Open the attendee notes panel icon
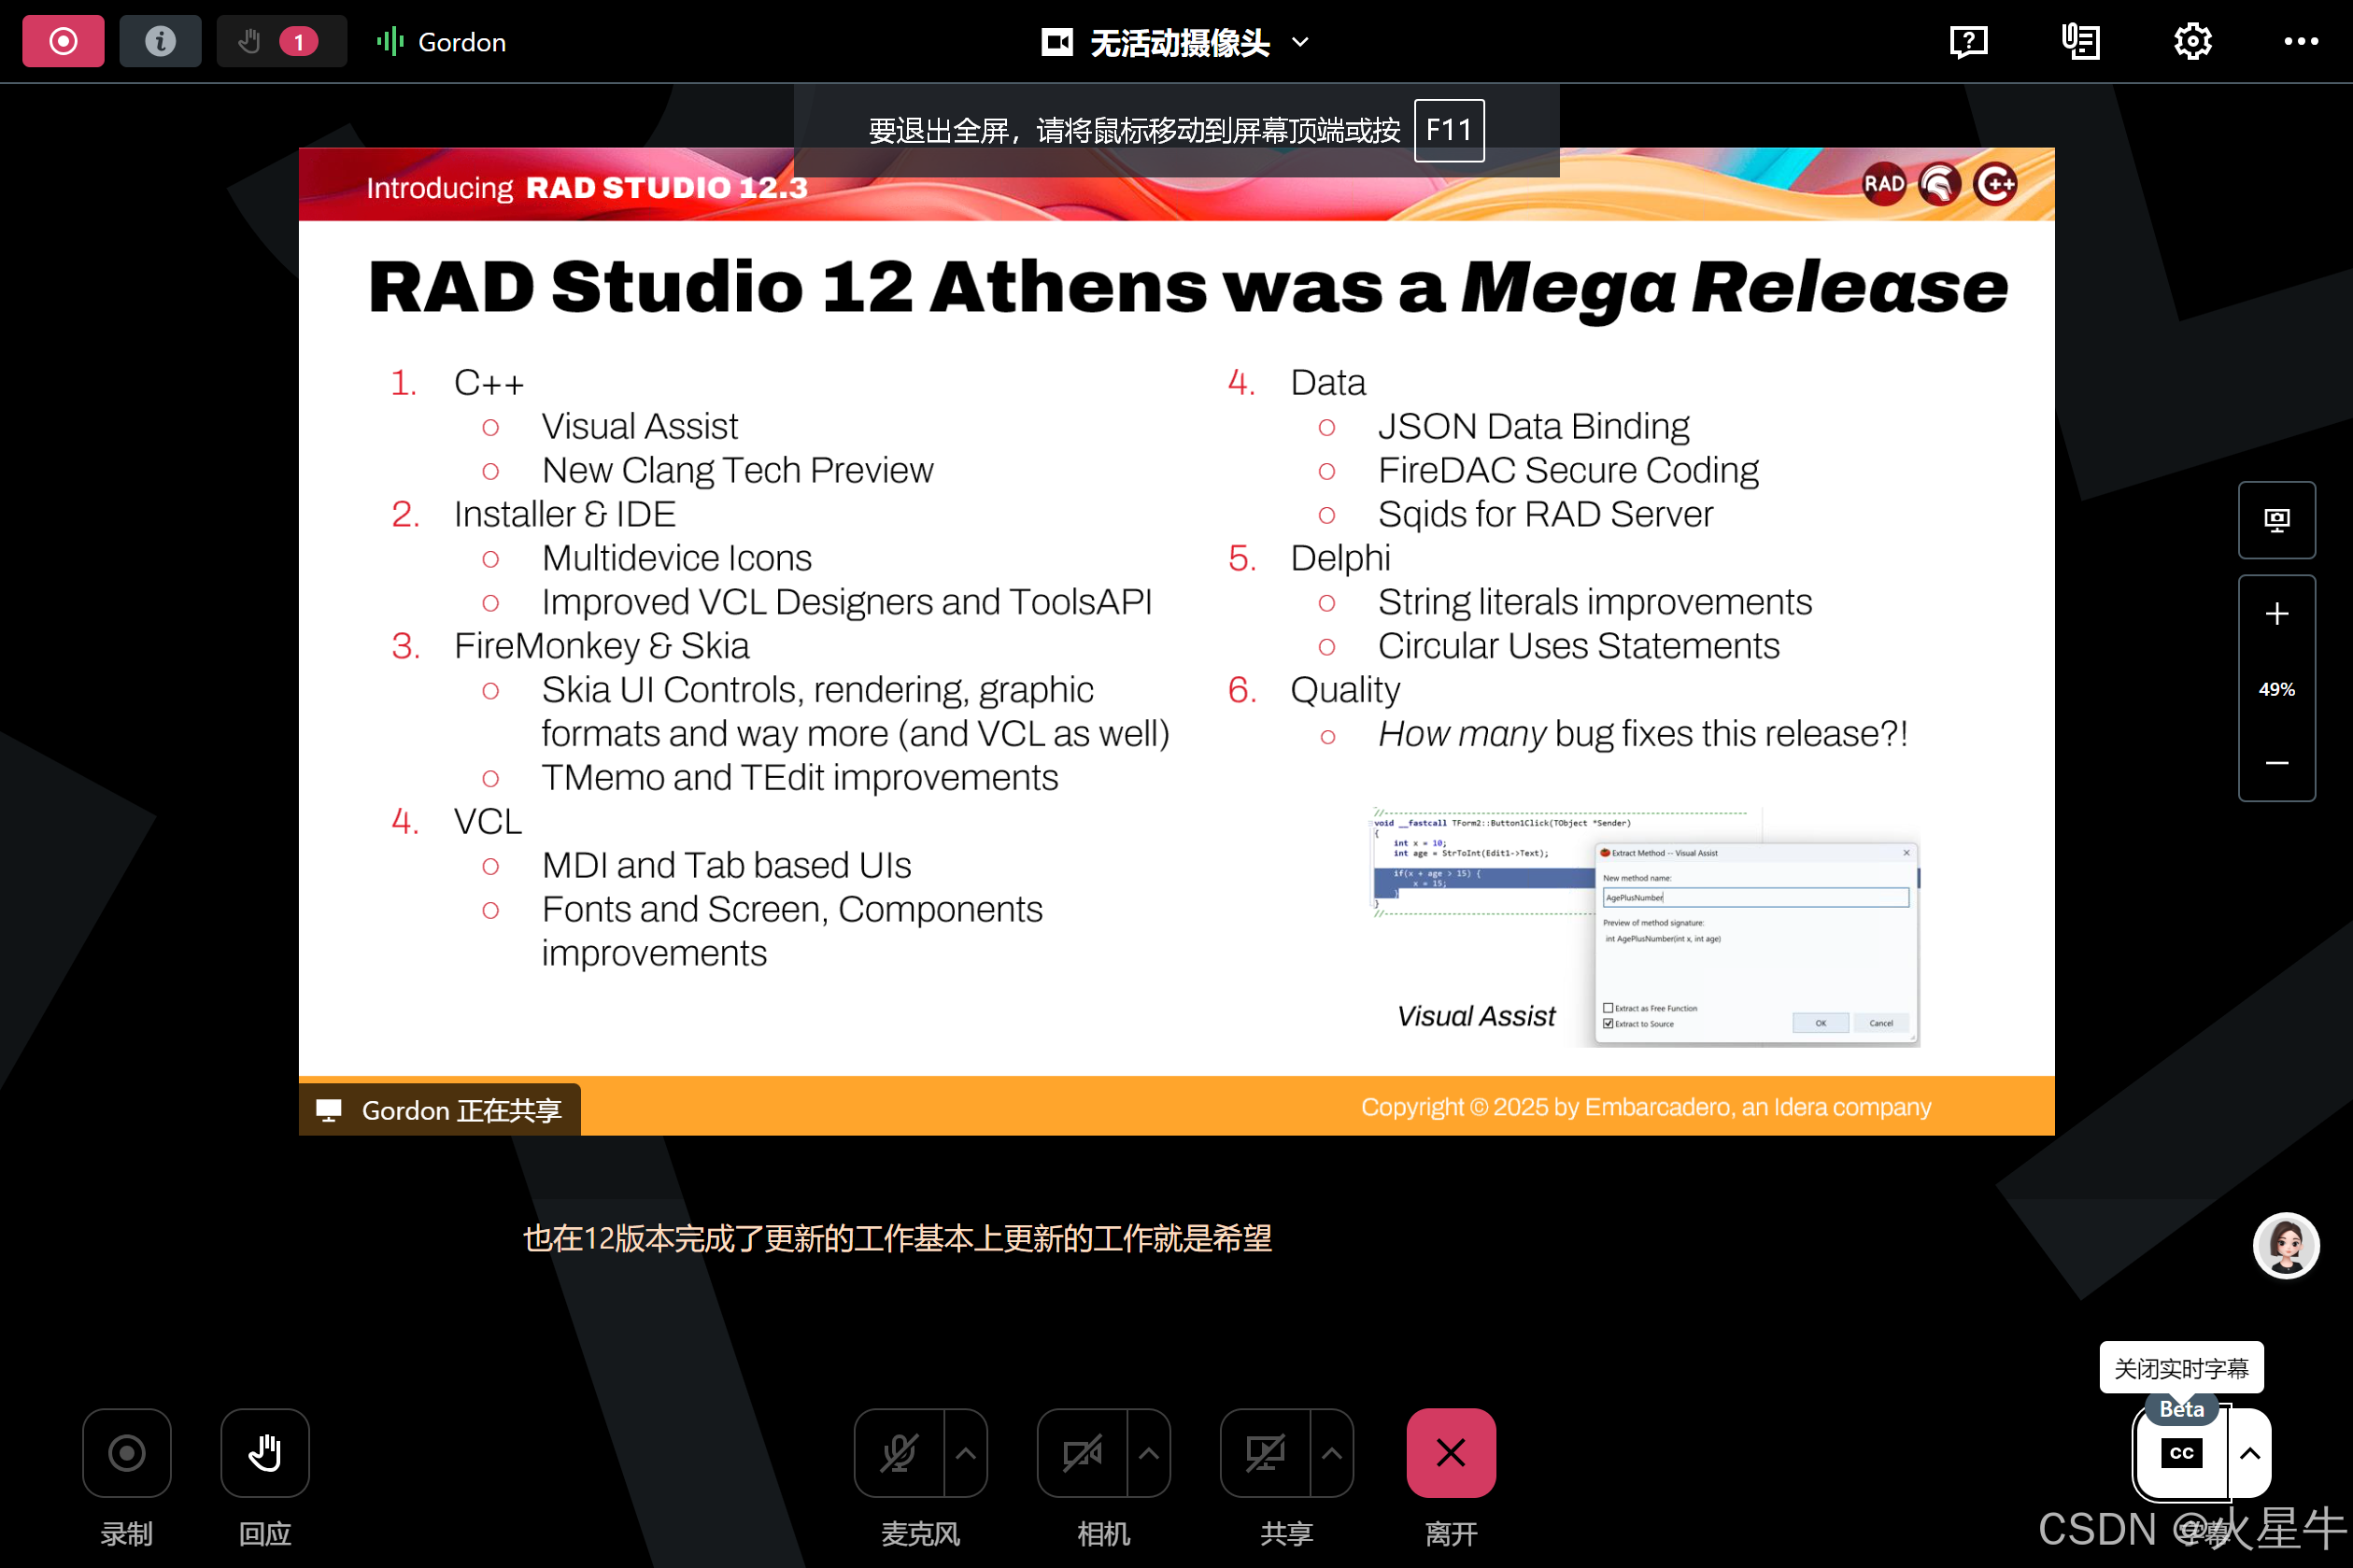 pos(2080,41)
